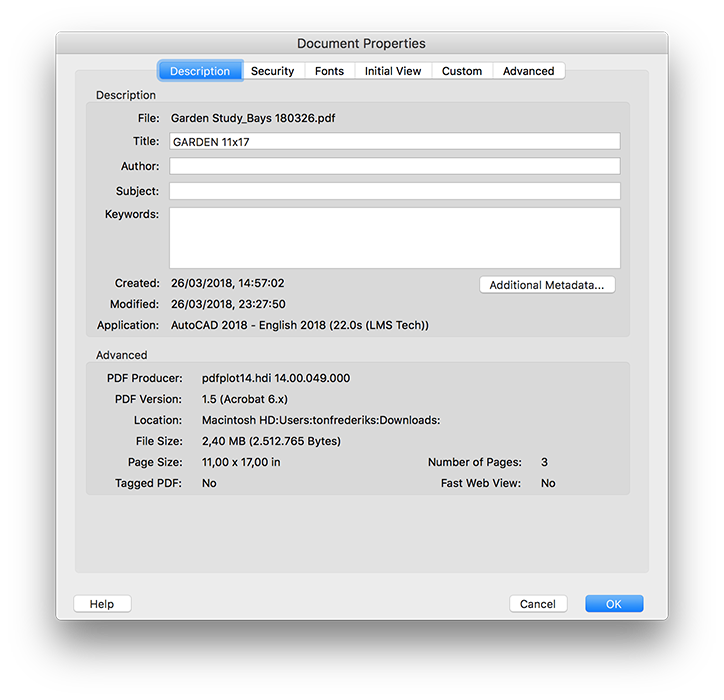
Task: Cancel the Document Properties dialog
Action: pyautogui.click(x=538, y=604)
